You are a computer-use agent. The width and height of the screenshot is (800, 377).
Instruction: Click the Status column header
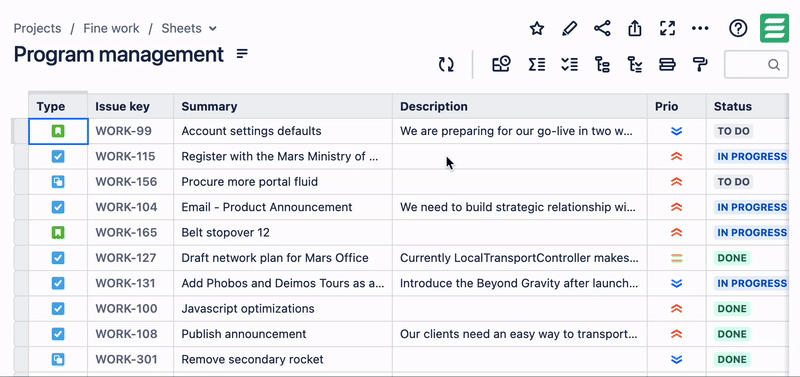tap(747, 107)
